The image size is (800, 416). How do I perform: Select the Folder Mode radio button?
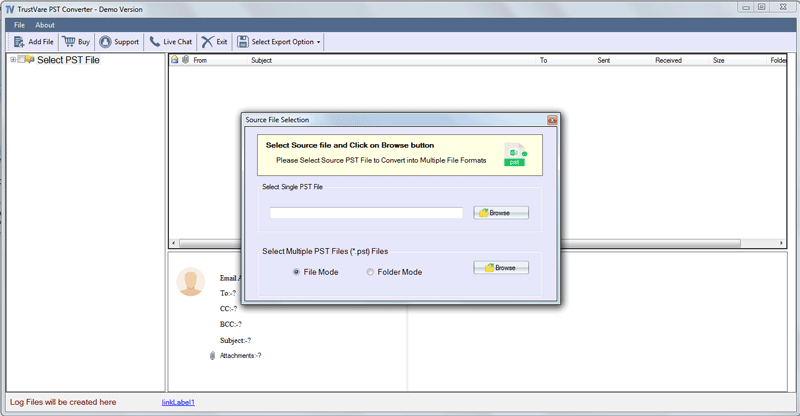click(x=370, y=272)
